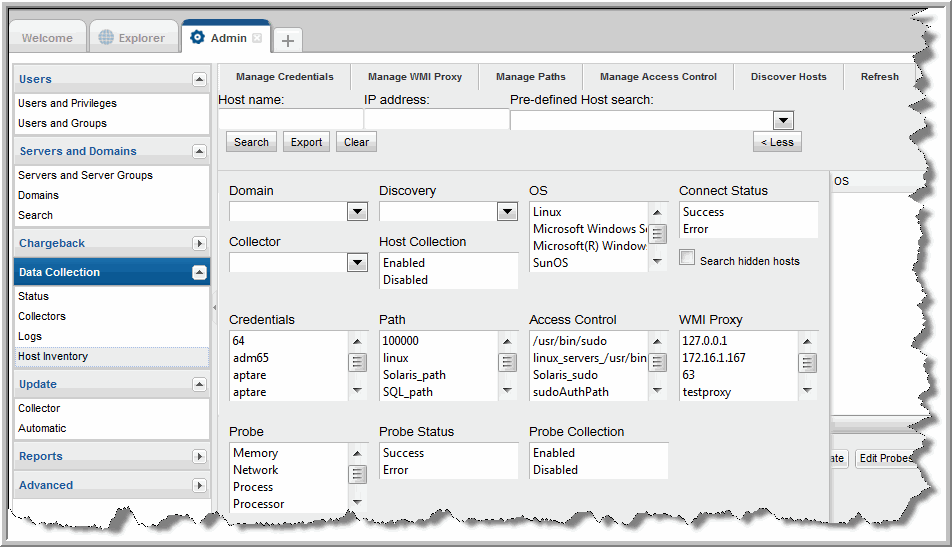Collapse the Data Collection section

point(199,272)
